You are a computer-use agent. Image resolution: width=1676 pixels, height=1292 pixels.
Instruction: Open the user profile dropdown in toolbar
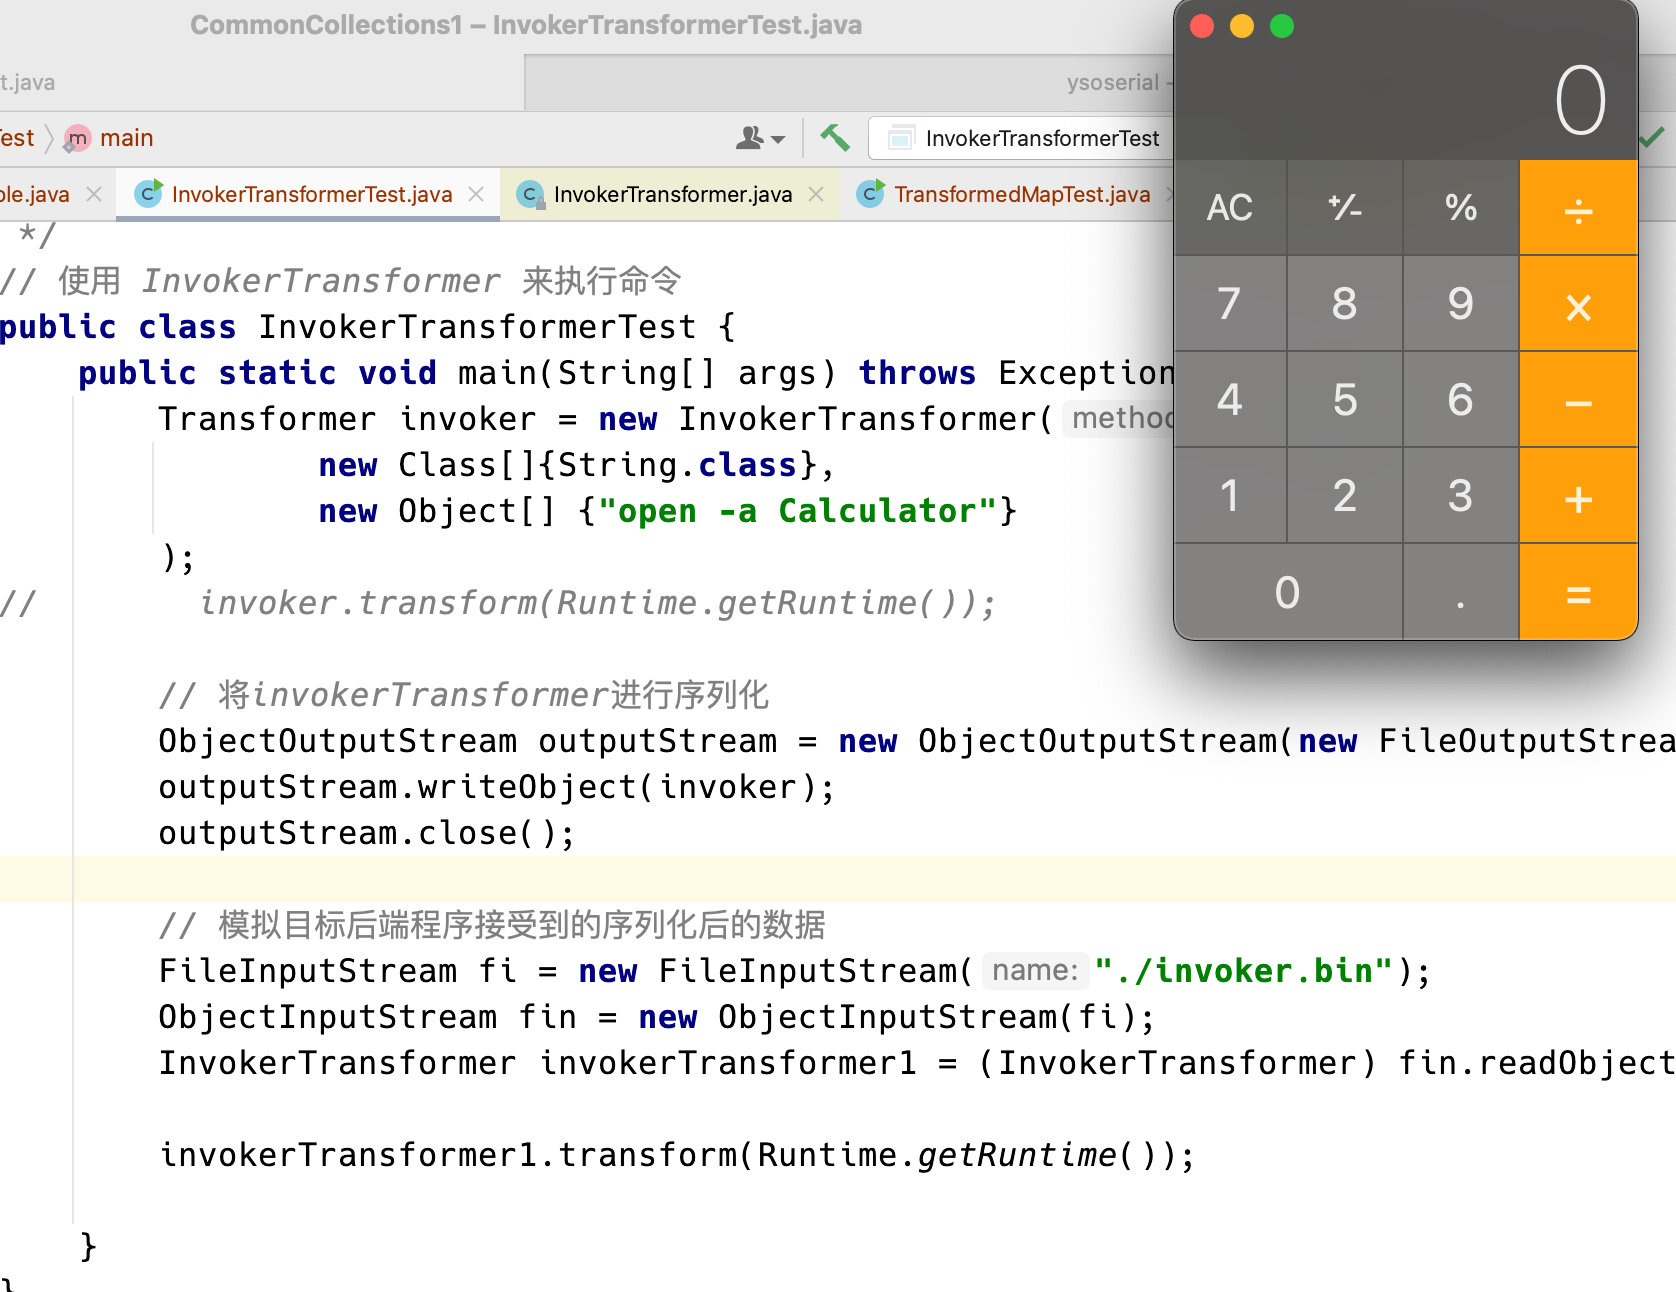(760, 138)
